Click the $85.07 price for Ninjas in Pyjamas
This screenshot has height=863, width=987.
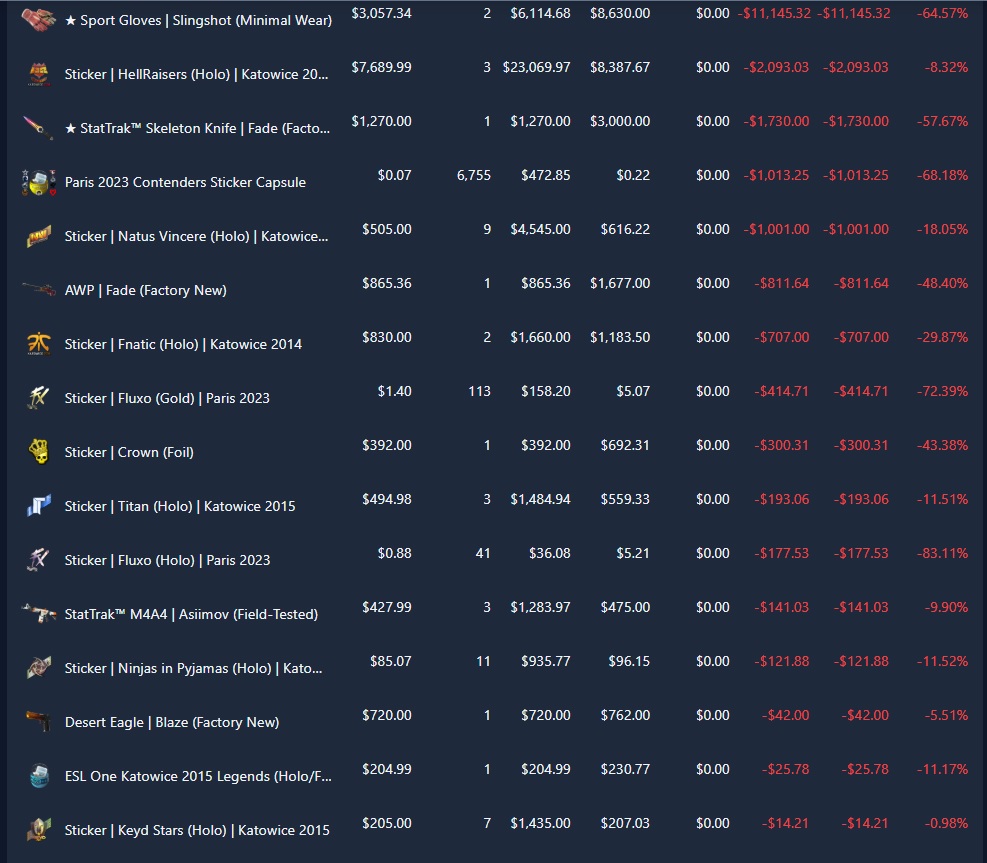(390, 662)
